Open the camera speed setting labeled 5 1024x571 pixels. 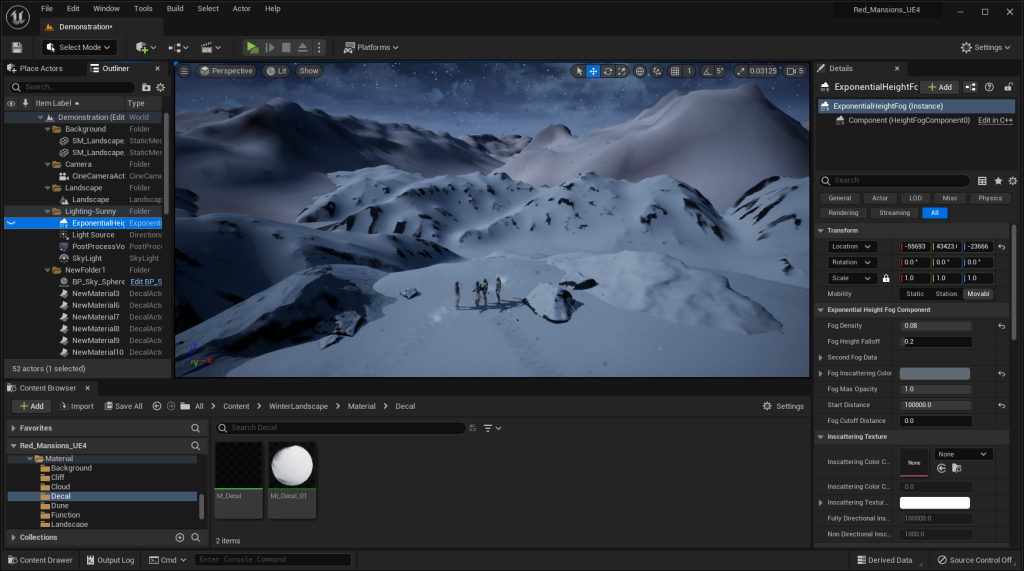(795, 71)
